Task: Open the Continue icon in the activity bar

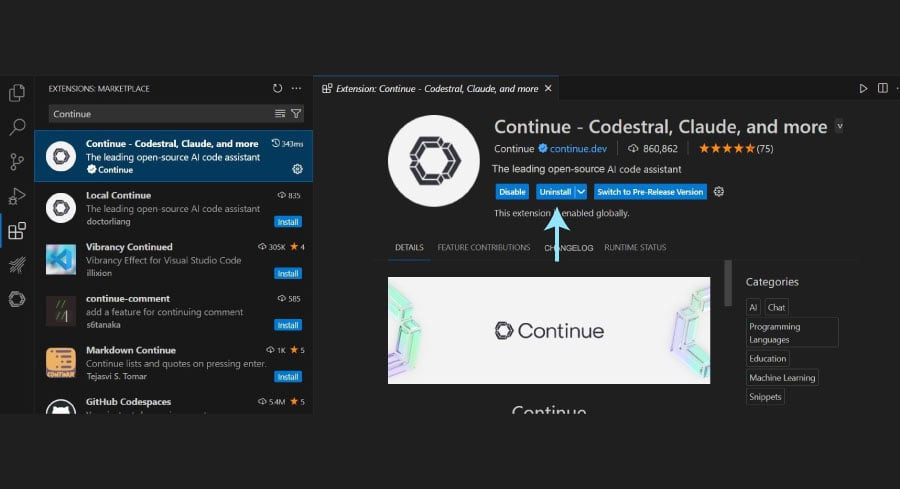Action: coord(17,299)
